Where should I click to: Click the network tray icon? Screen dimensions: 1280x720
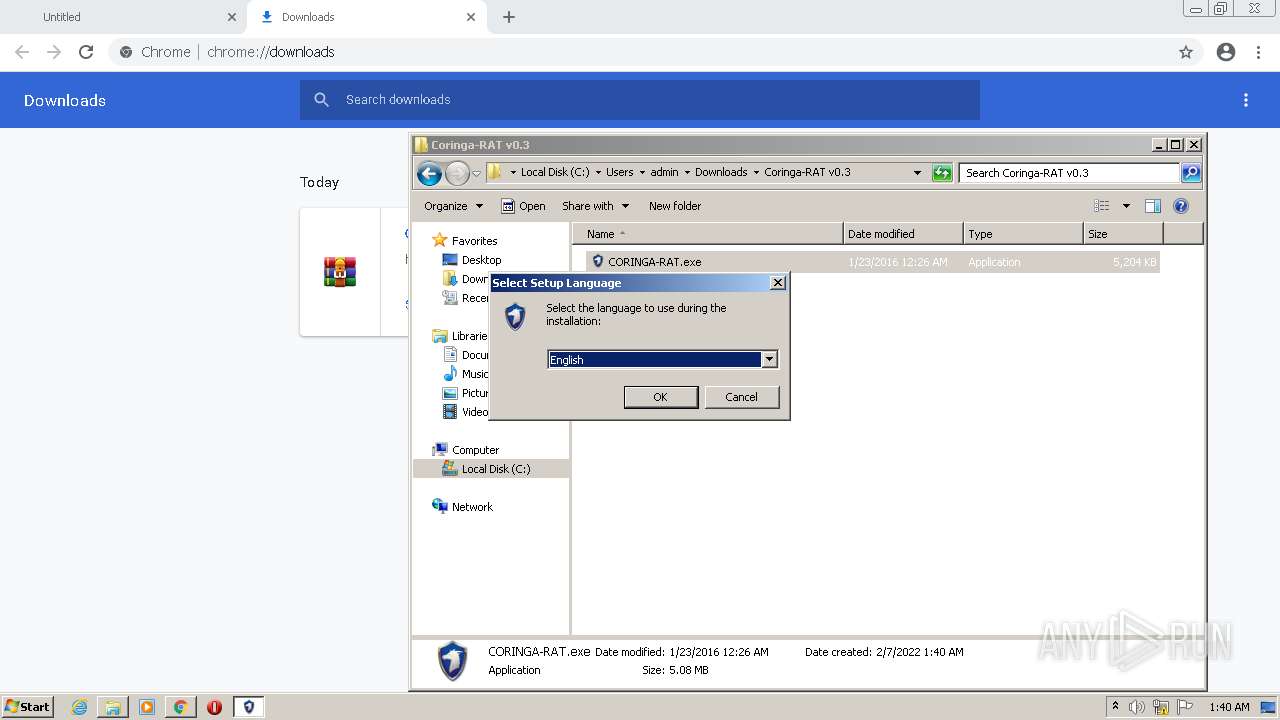point(1161,707)
